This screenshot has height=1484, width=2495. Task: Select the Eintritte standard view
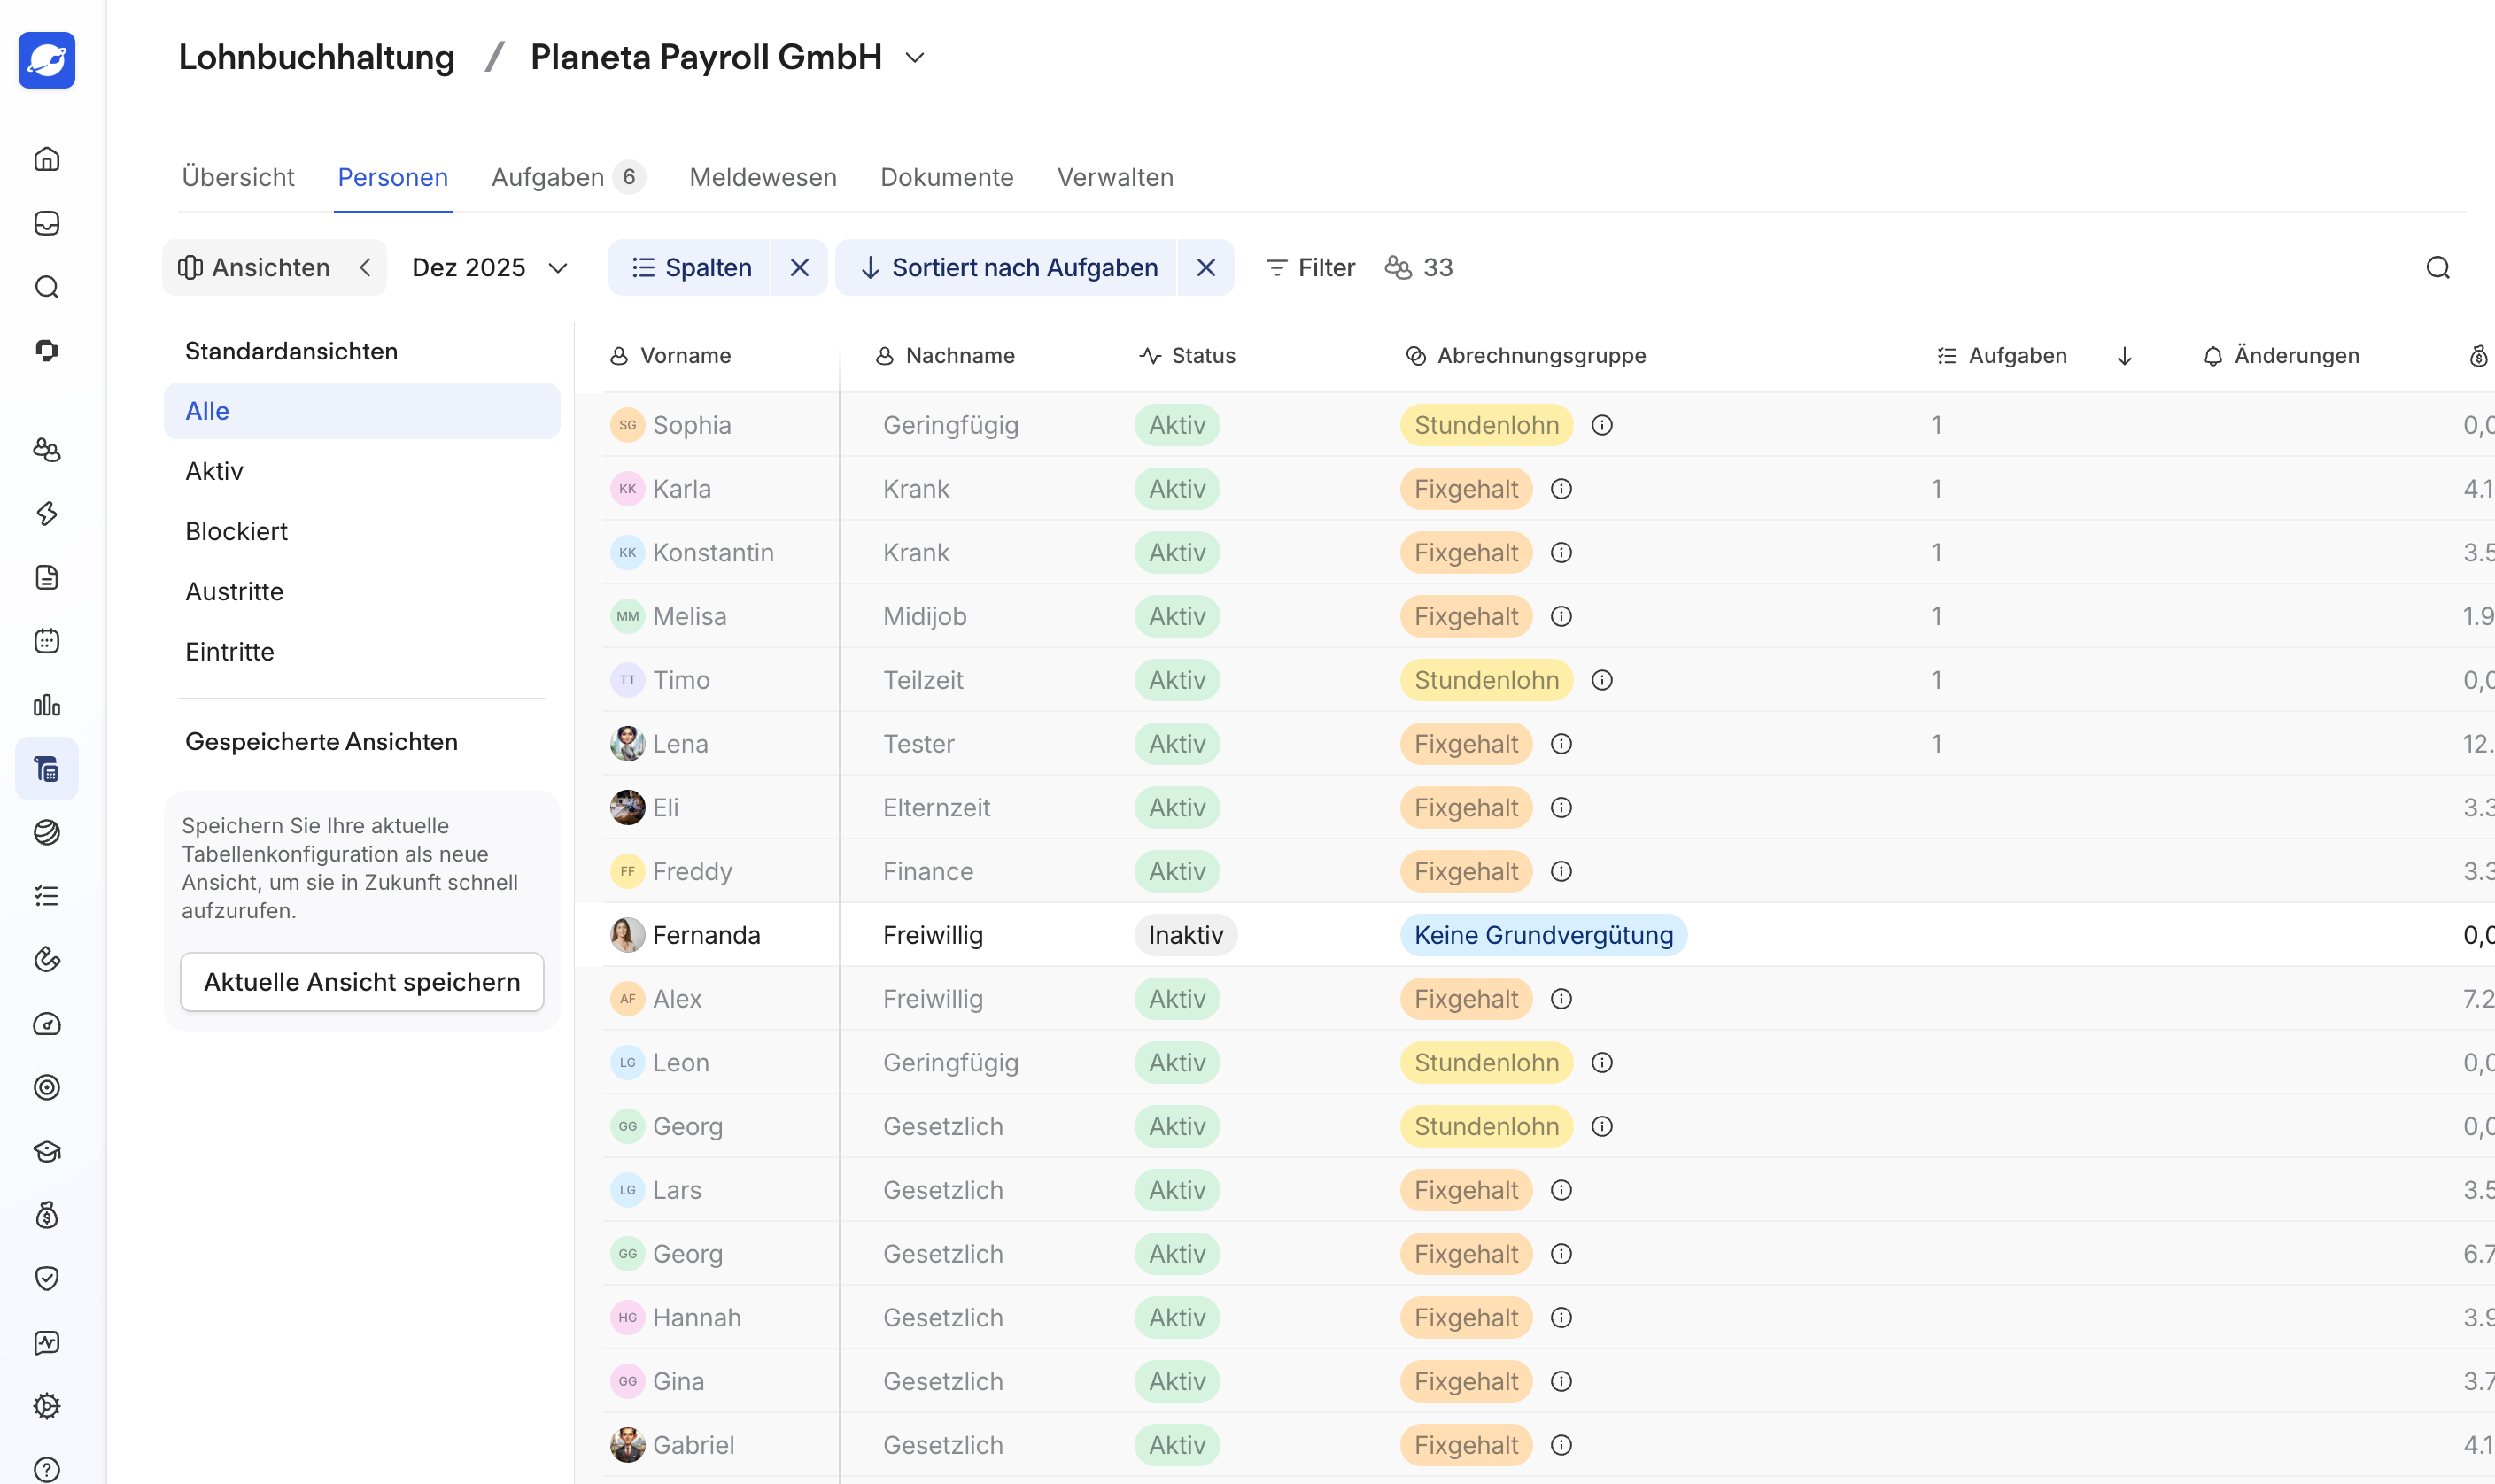pyautogui.click(x=362, y=651)
